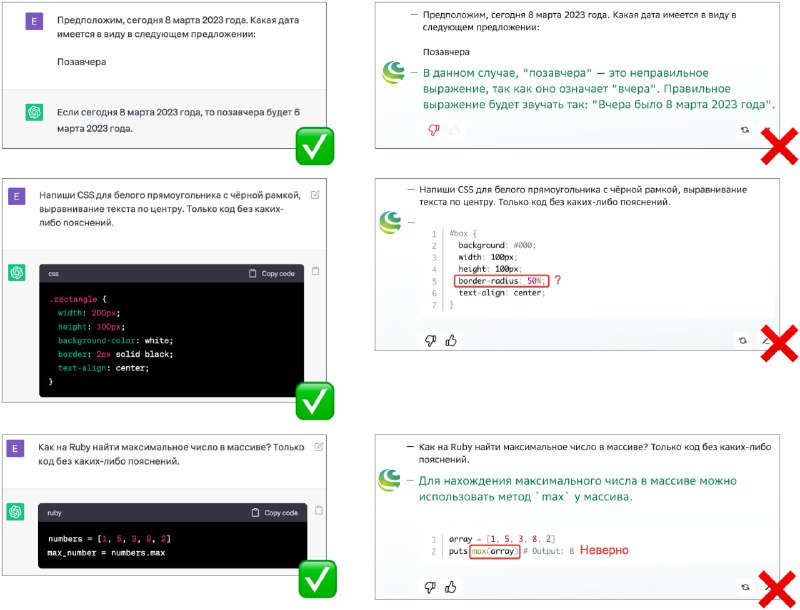Screen dimensions: 800x610
Task: Click 'text-align: center;' in the GigaChat #box code
Action: pos(502,293)
